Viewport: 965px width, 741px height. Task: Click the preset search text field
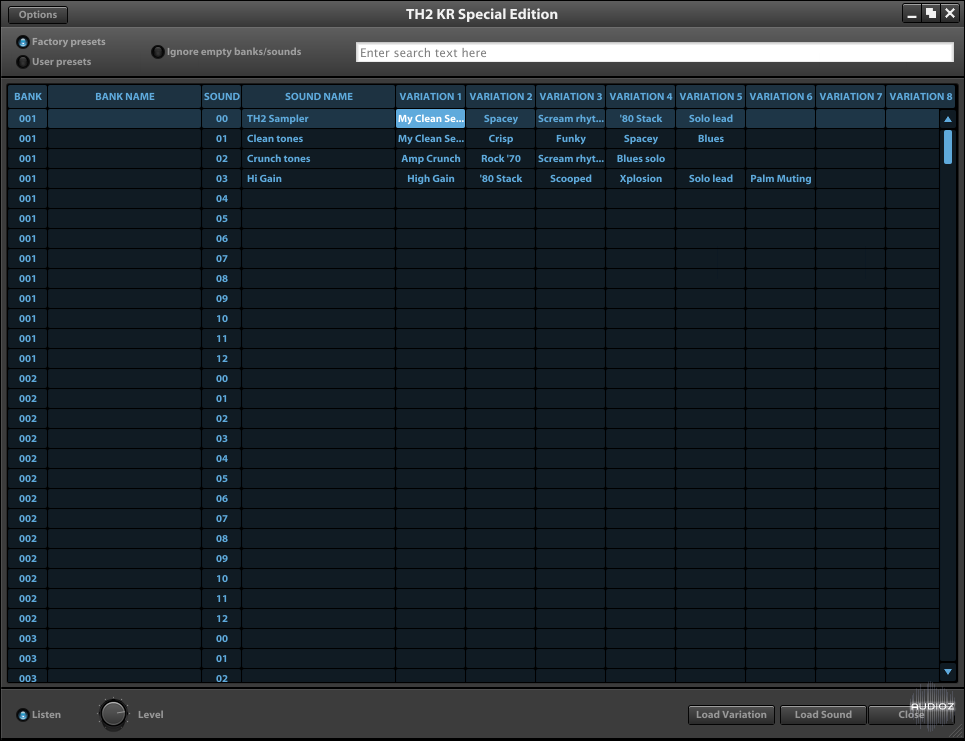pos(655,53)
